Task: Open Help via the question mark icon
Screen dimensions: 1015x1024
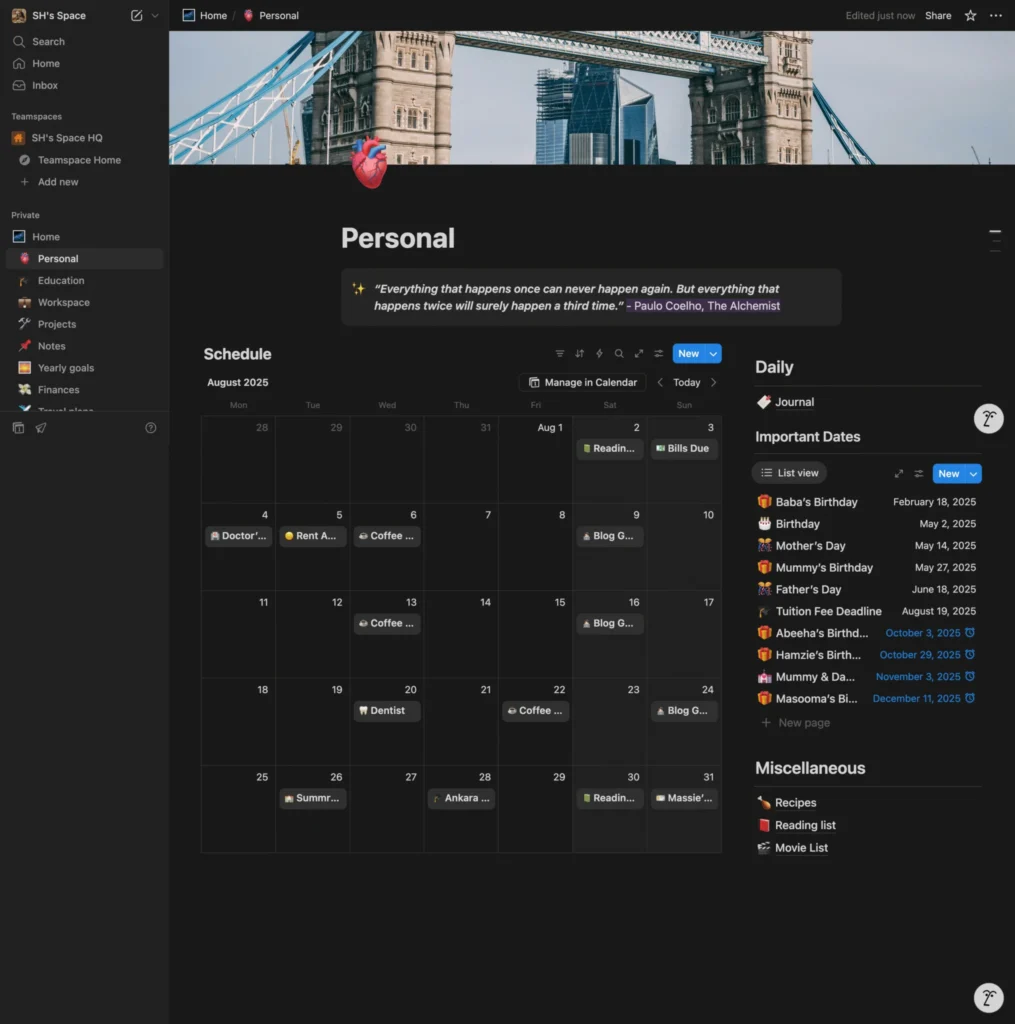Action: 151,427
